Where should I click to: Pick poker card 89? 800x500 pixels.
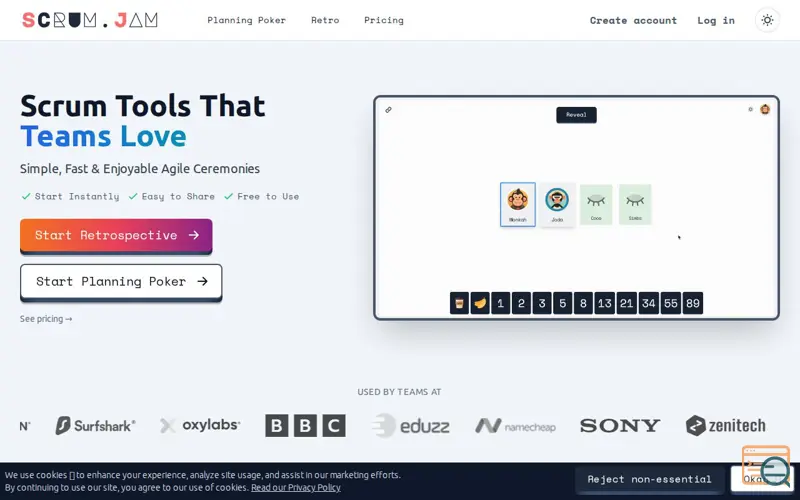click(x=693, y=303)
